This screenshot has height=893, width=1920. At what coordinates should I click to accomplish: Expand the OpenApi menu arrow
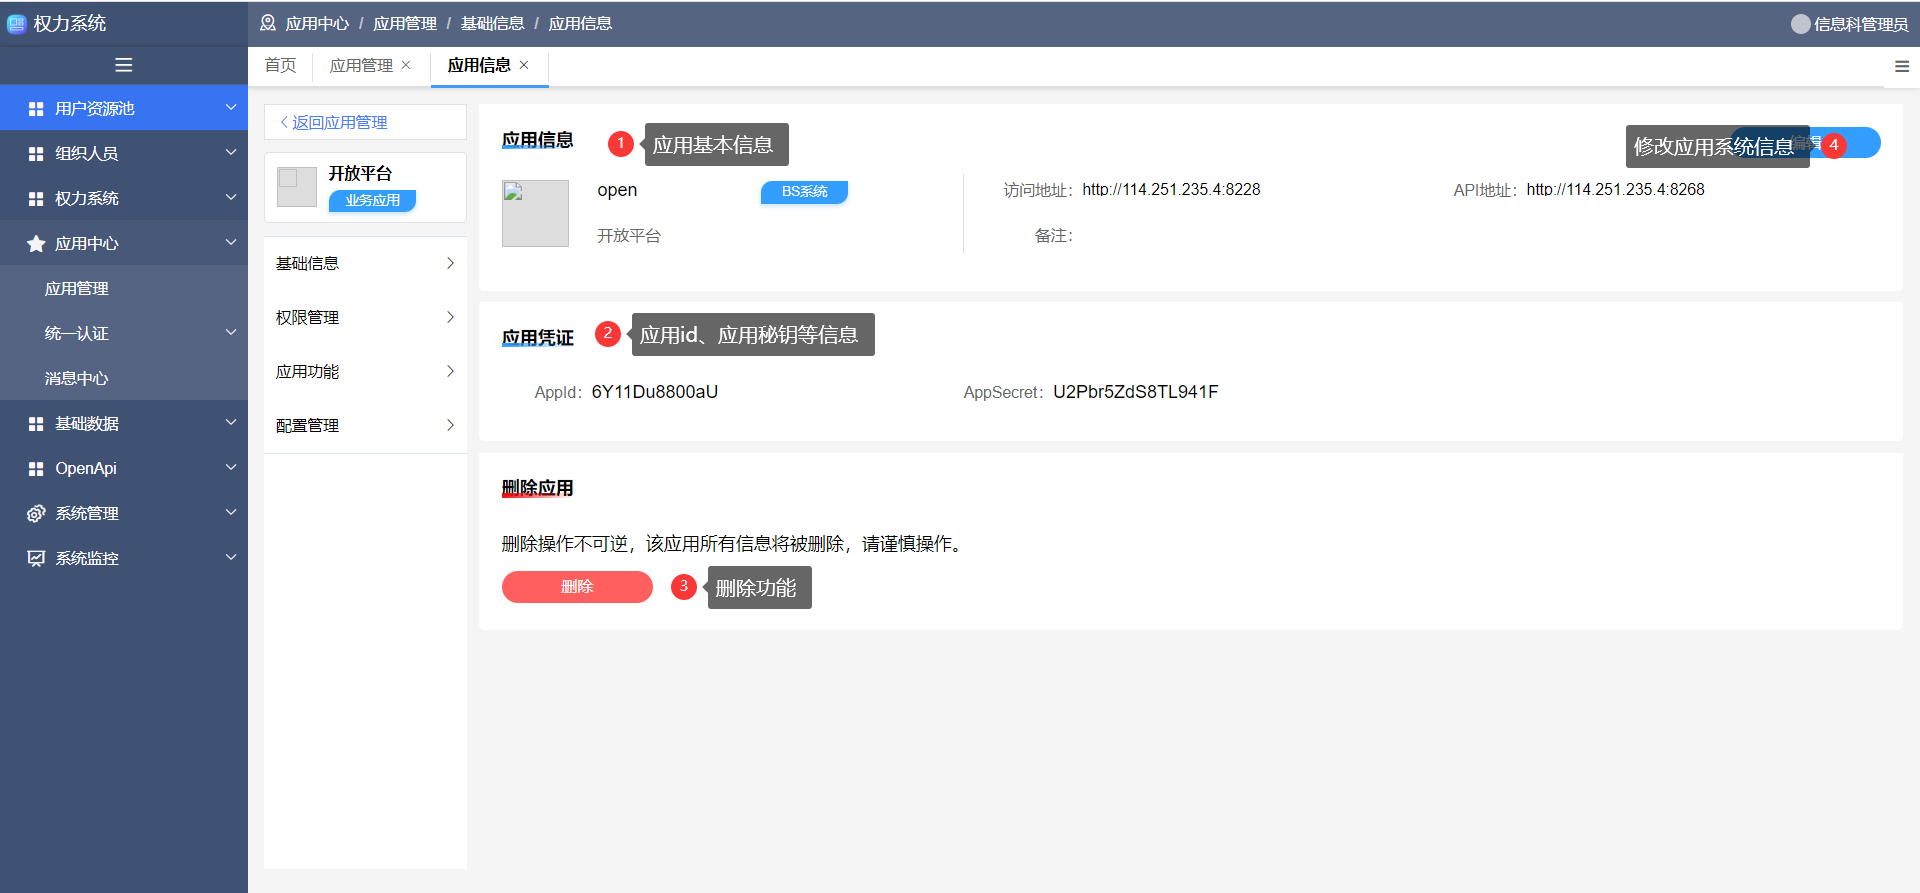pos(230,467)
